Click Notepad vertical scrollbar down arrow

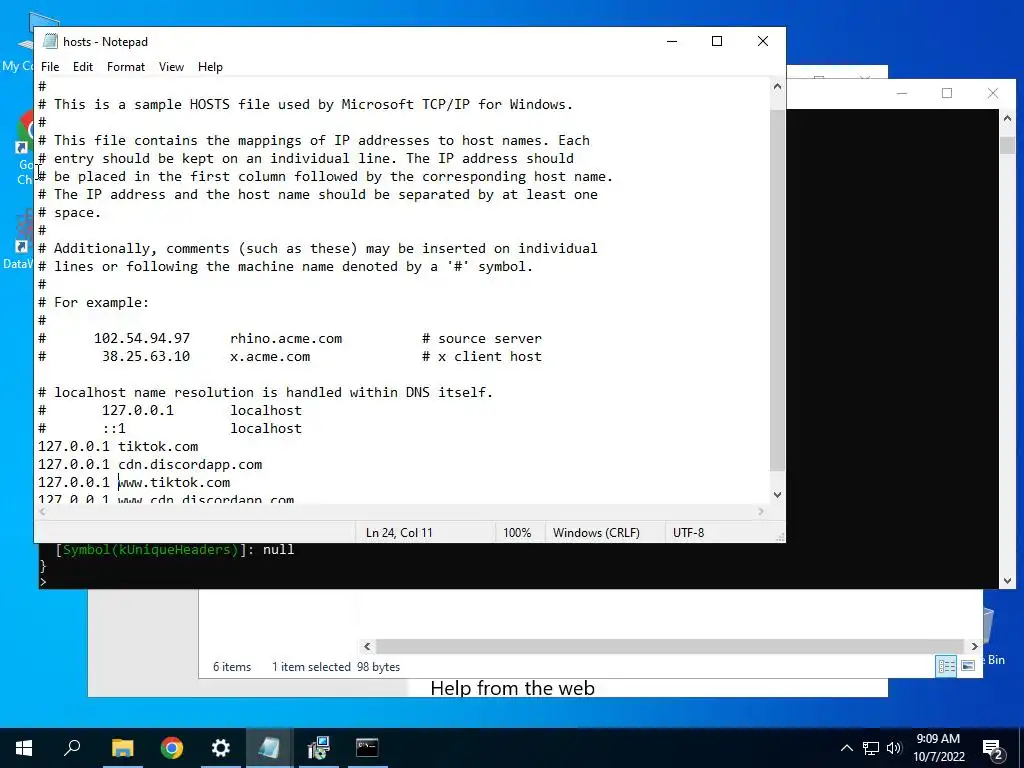click(777, 495)
